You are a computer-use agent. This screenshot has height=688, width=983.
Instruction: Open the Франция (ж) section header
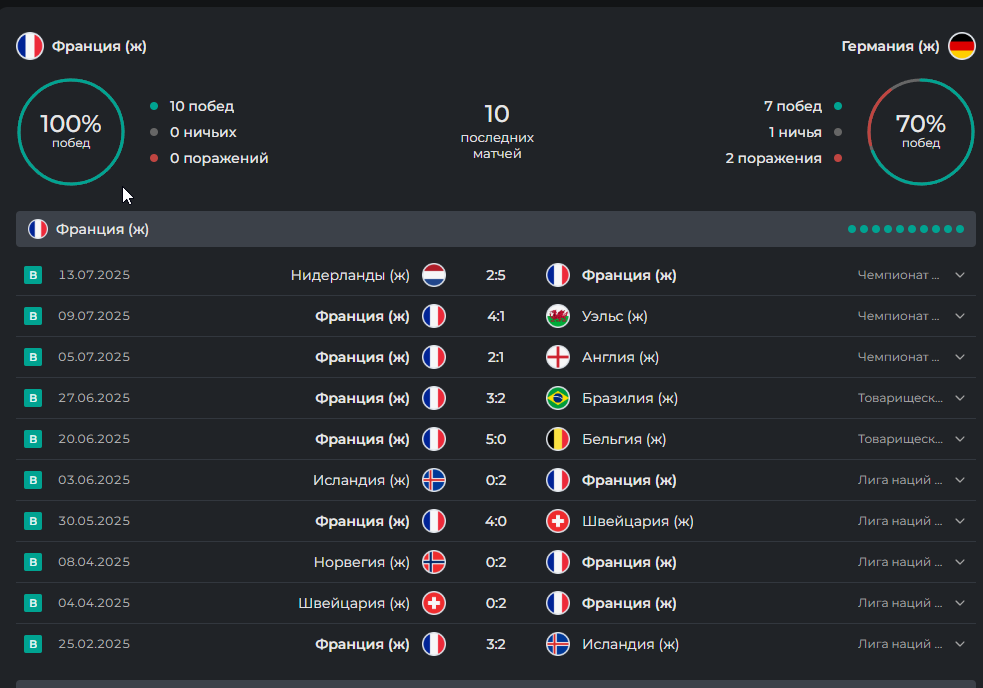click(x=496, y=229)
